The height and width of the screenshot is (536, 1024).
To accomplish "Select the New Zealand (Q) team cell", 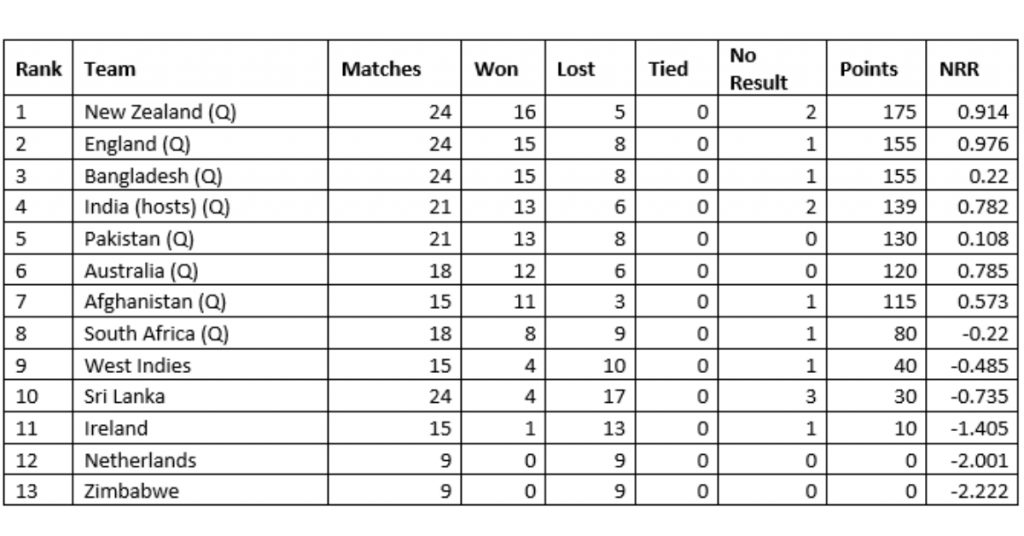I will pos(200,112).
